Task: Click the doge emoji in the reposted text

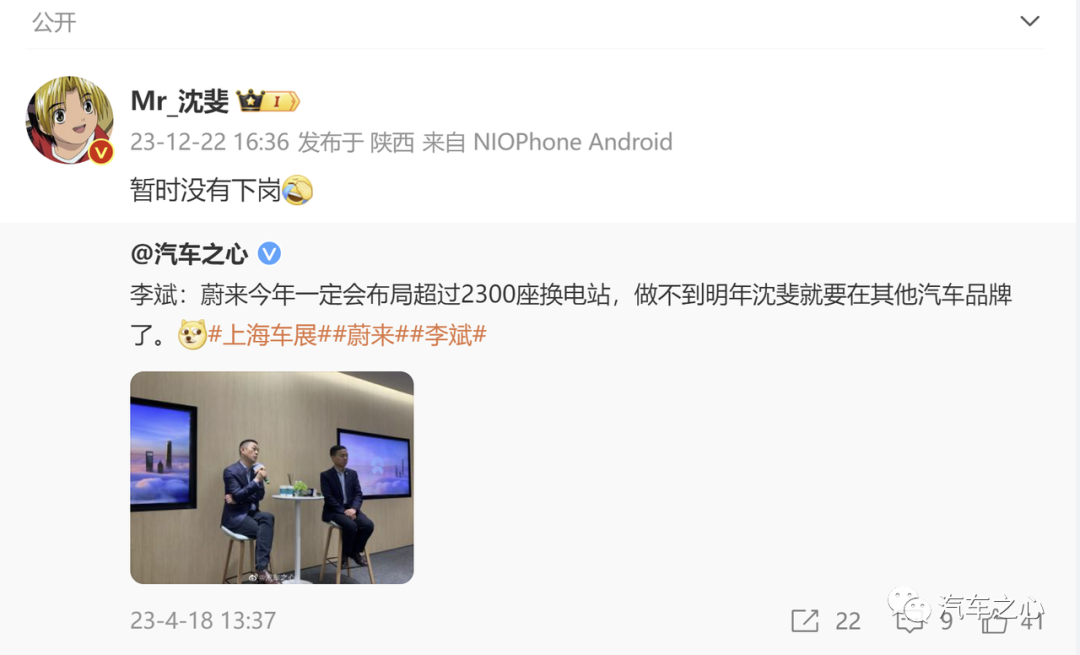Action: point(192,335)
